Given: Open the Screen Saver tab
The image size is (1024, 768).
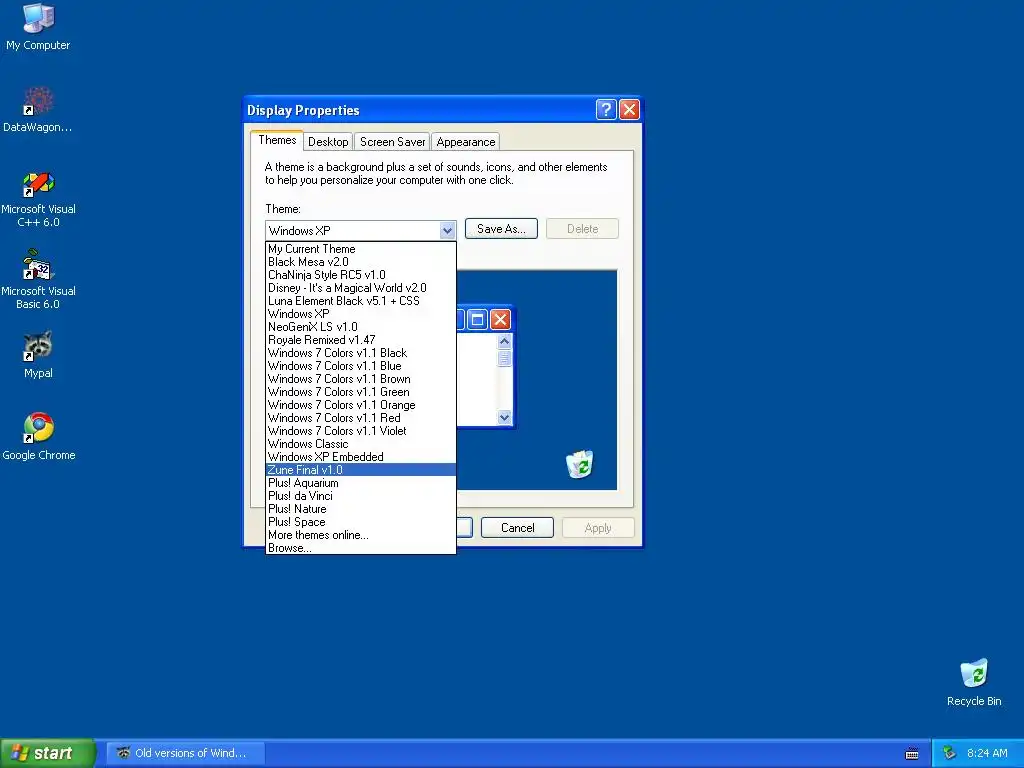Looking at the screenshot, I should pyautogui.click(x=392, y=142).
